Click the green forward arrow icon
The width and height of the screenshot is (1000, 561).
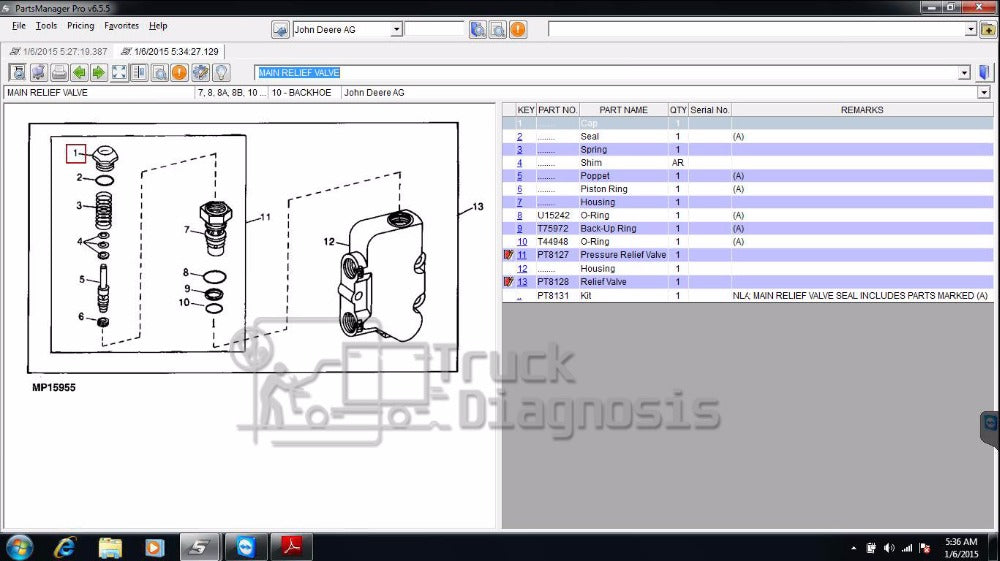click(x=98, y=72)
